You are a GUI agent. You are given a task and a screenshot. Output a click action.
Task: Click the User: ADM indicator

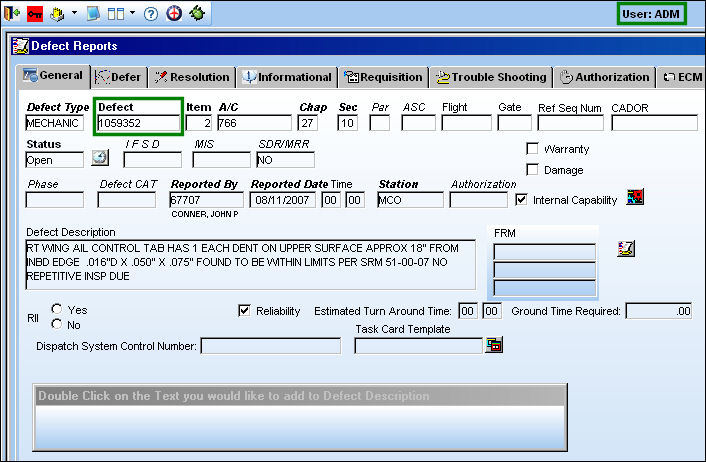tap(651, 14)
